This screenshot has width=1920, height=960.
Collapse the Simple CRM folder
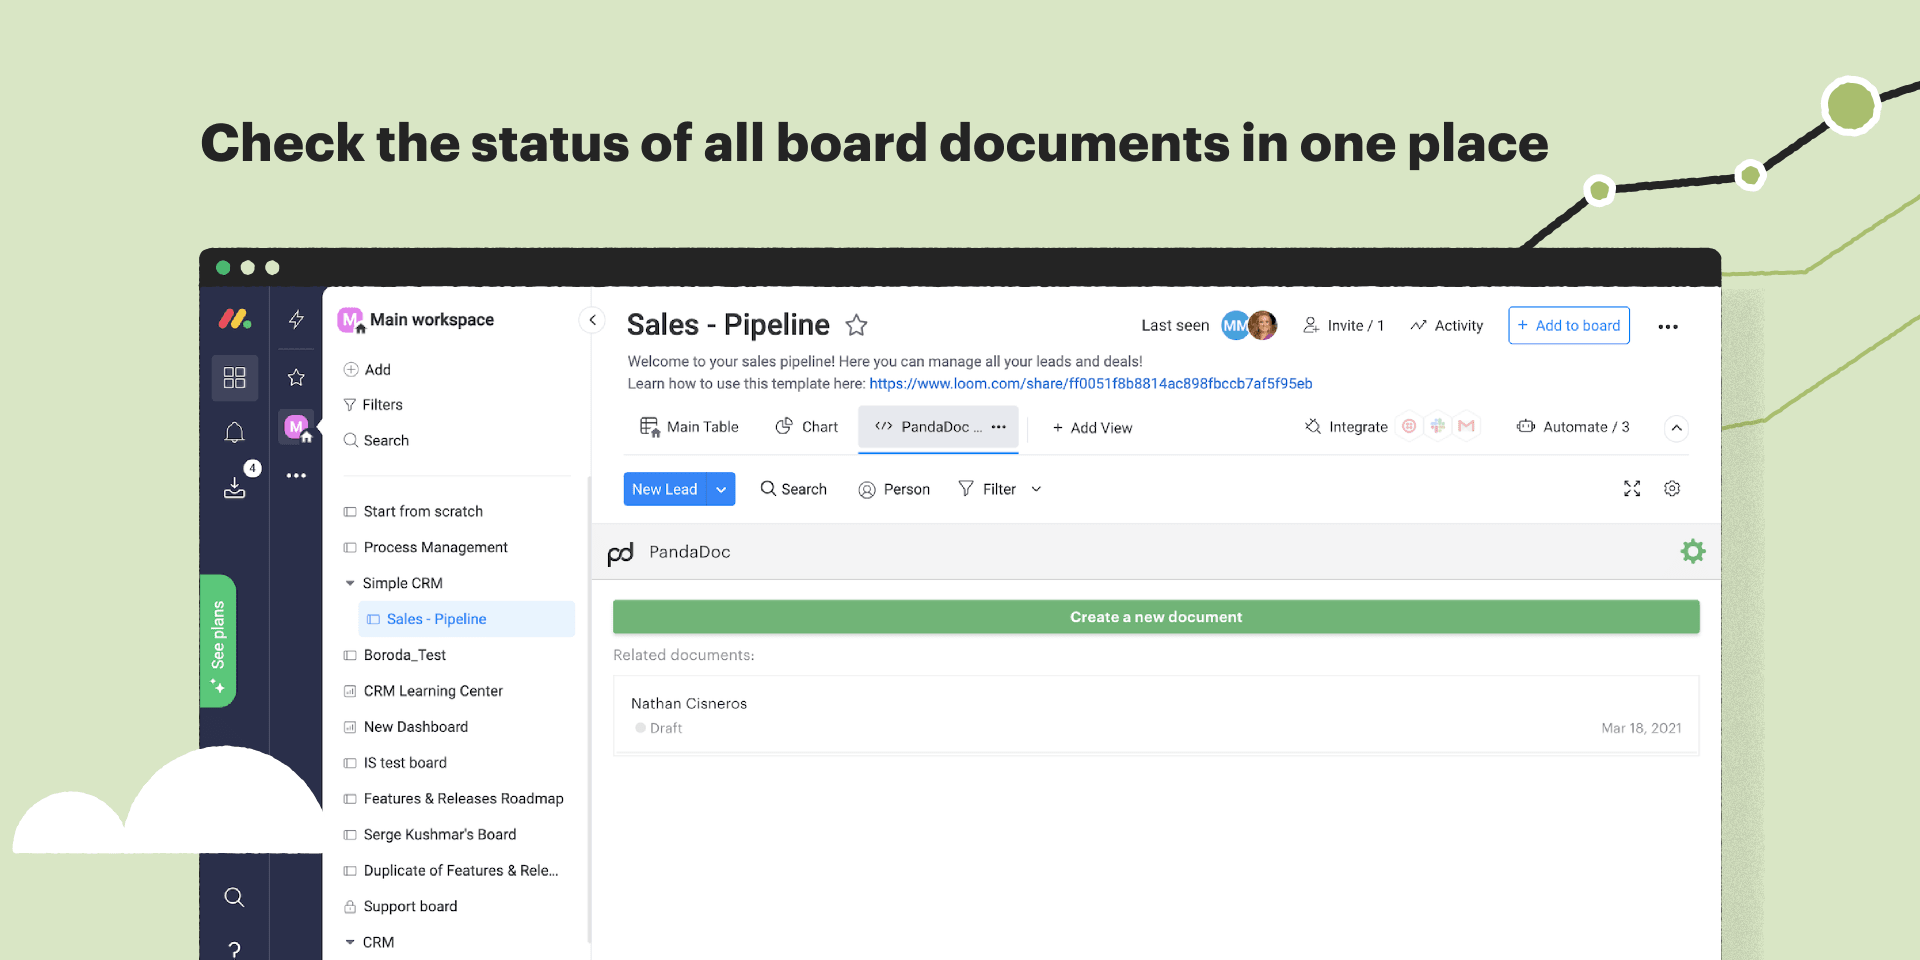coord(350,583)
